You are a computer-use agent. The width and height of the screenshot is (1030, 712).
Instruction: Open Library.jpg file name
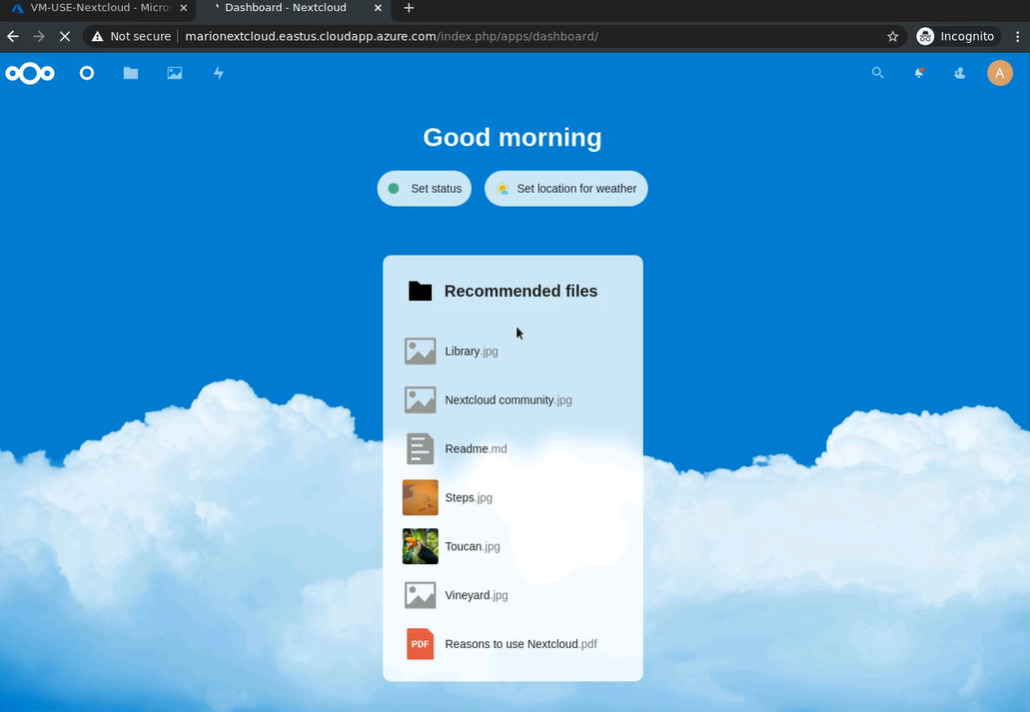(471, 351)
